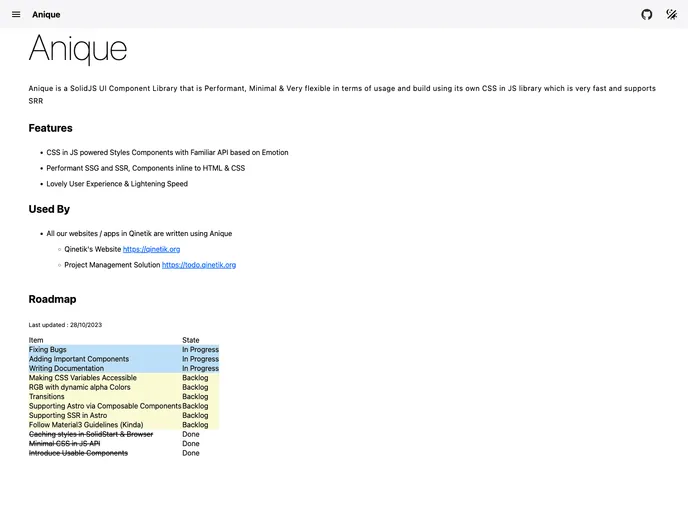Screen dimensions: 688x512
Task: Click the large Anique page heading
Action: (78, 49)
